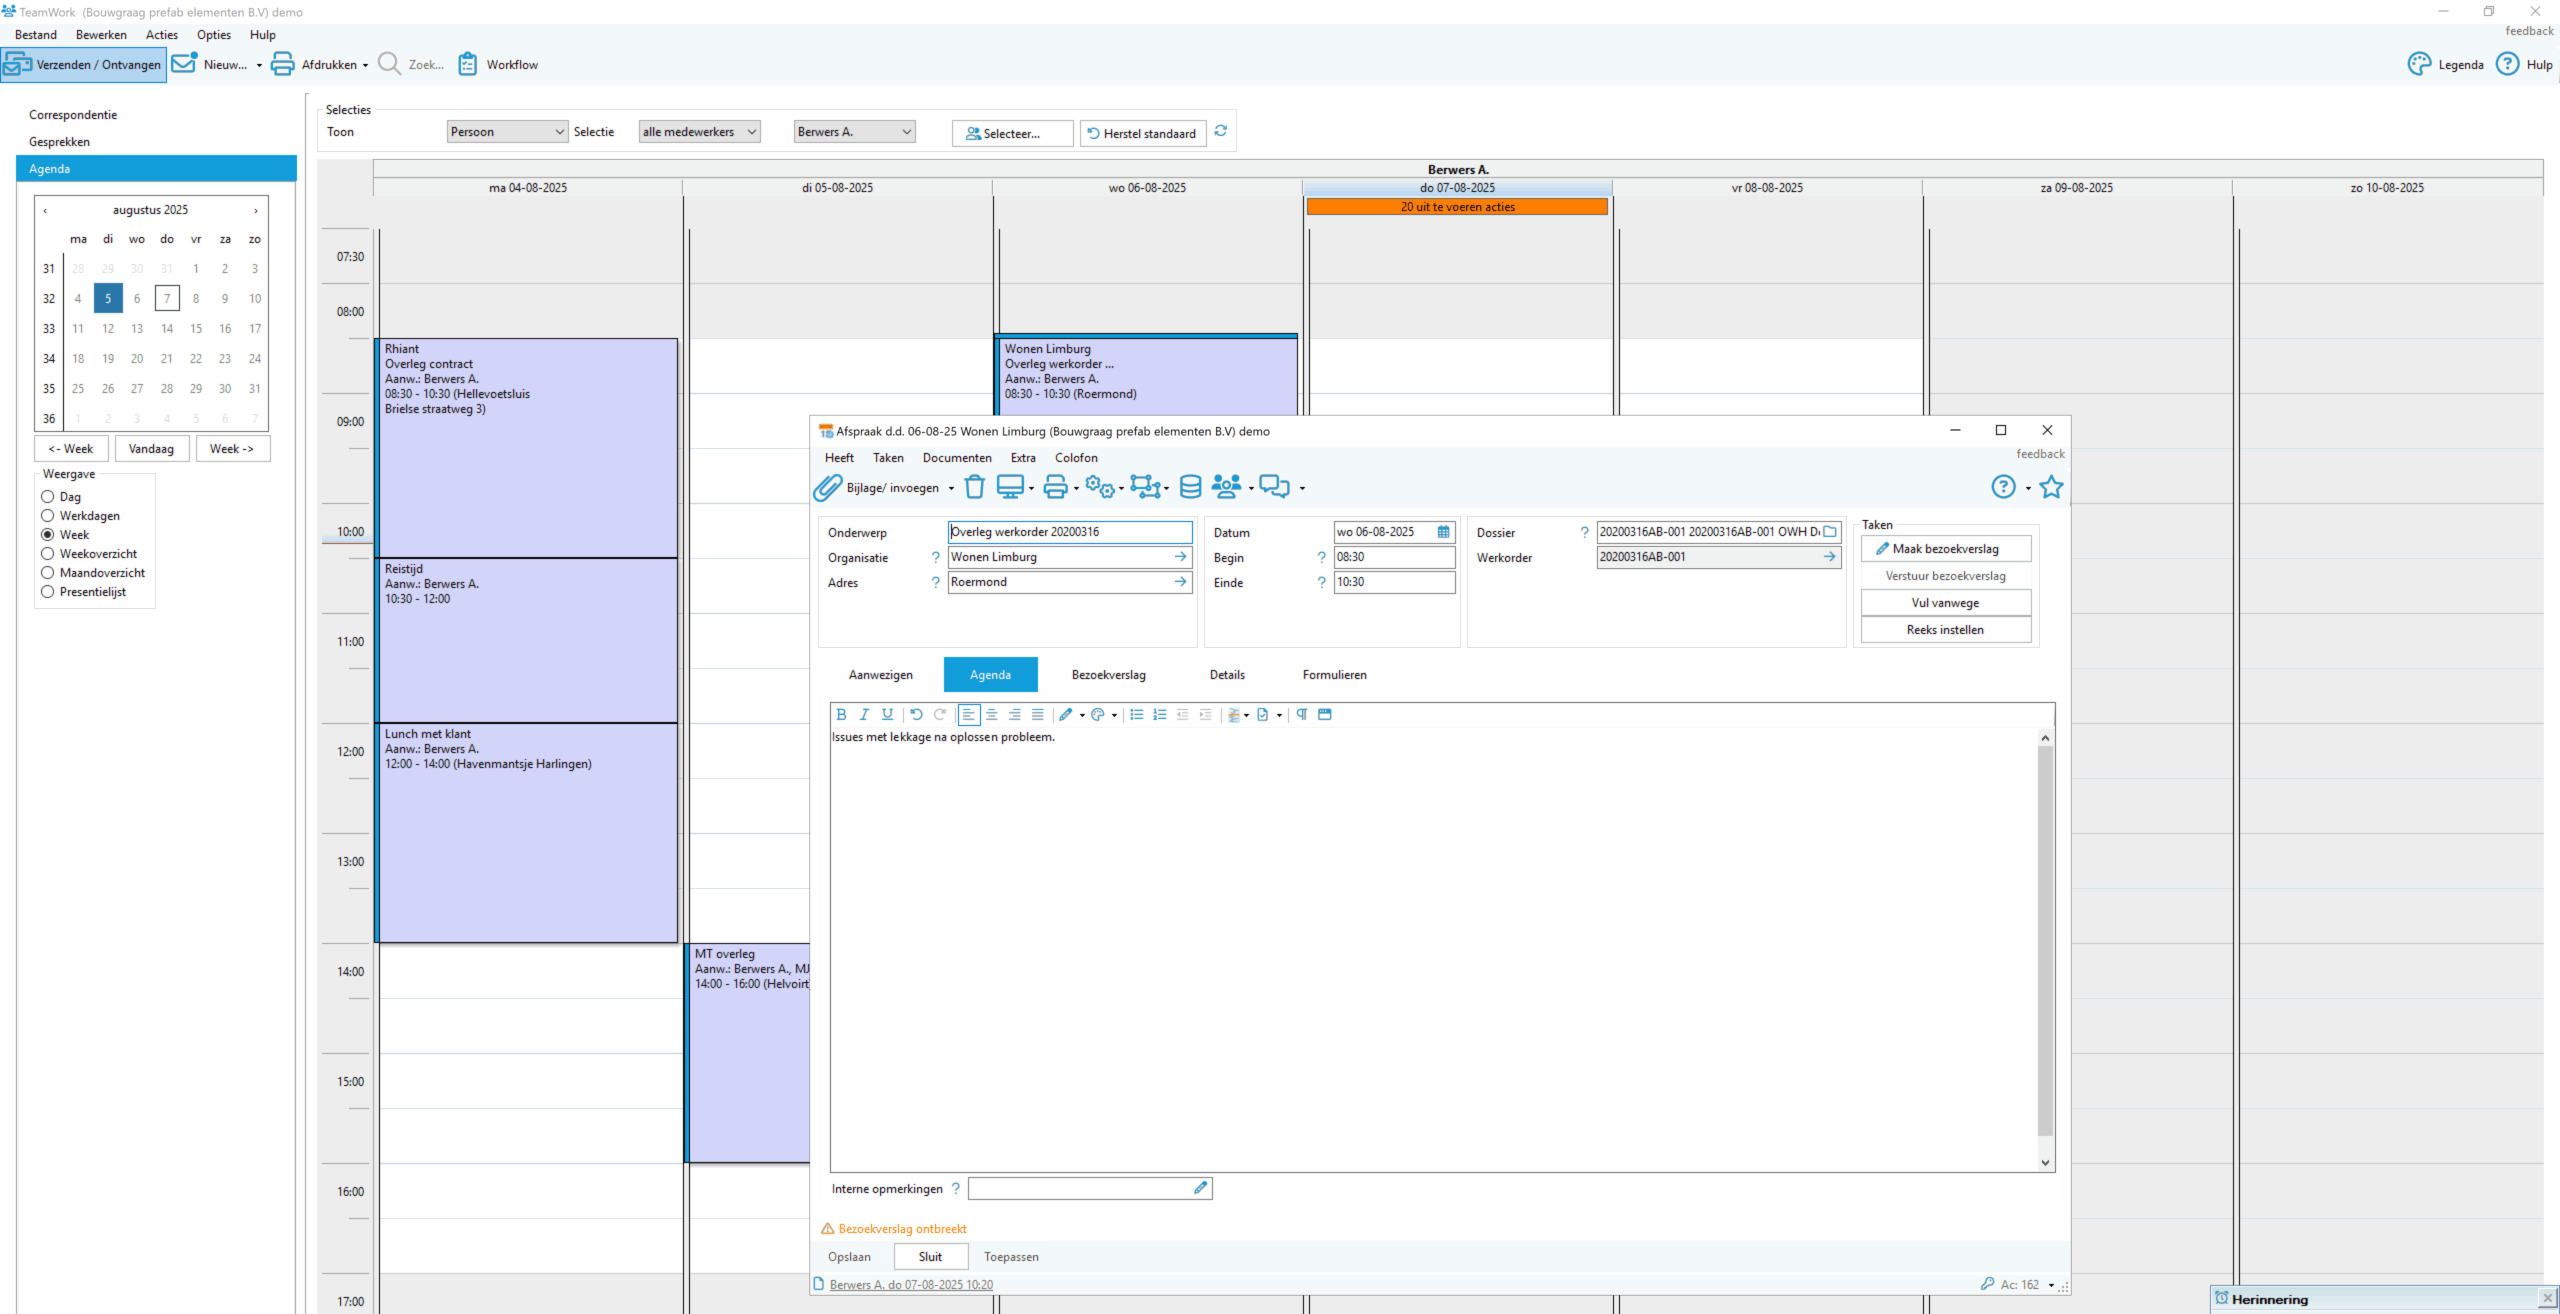The width and height of the screenshot is (2560, 1314).
Task: Click the favorite star icon
Action: pyautogui.click(x=2051, y=487)
